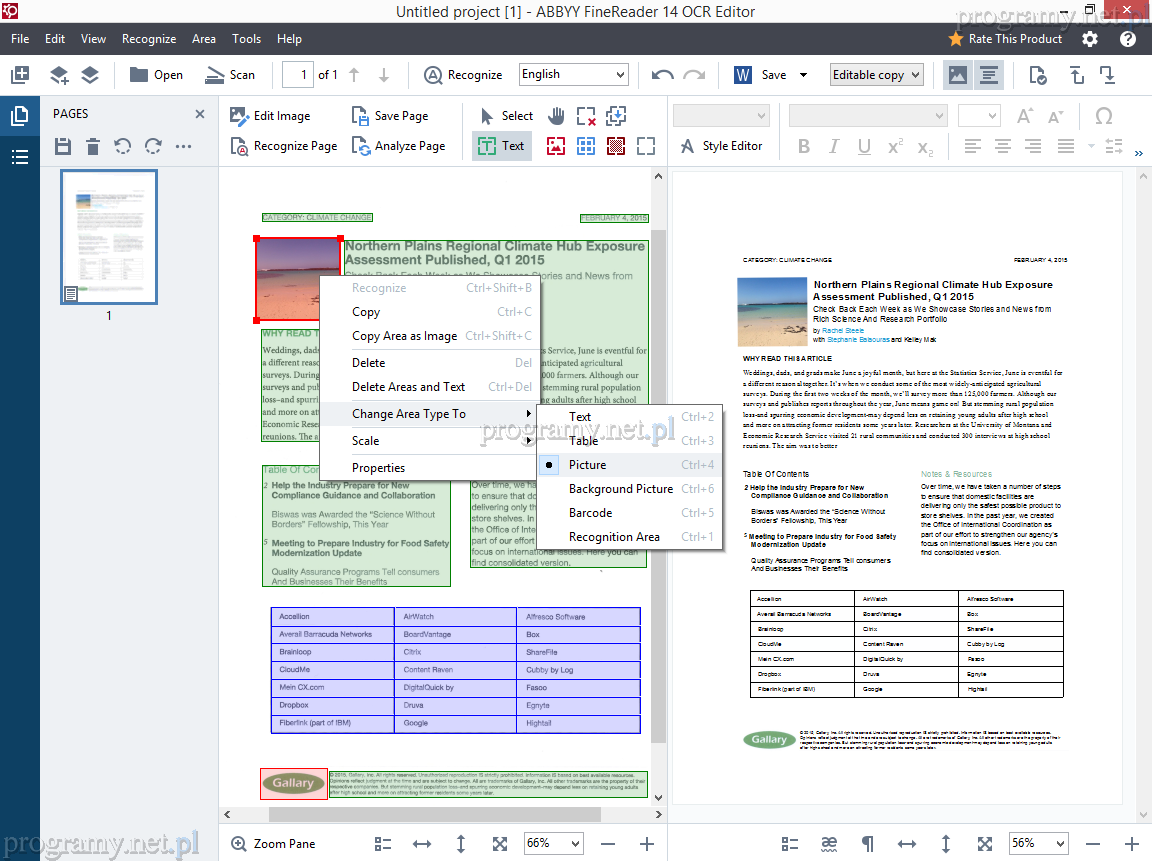This screenshot has width=1152, height=861.
Task: Open the Recognize menu in menu bar
Action: [x=149, y=39]
